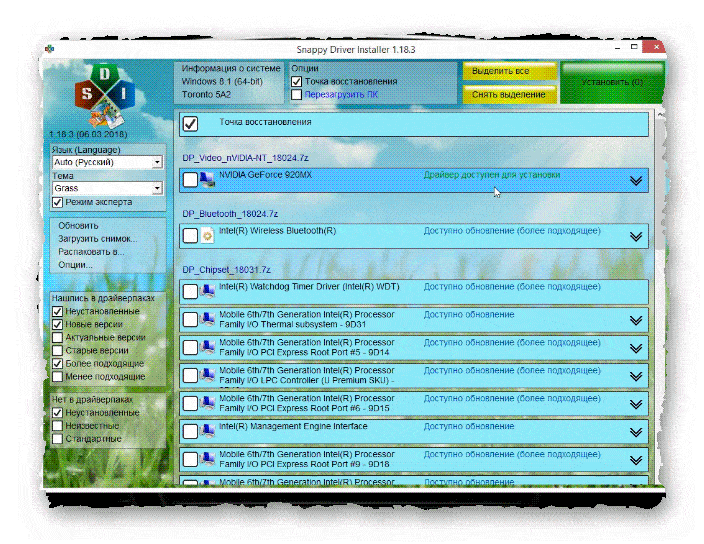Click Драйвер доступен для установки status text
This screenshot has width=704, height=544.
pos(492,175)
